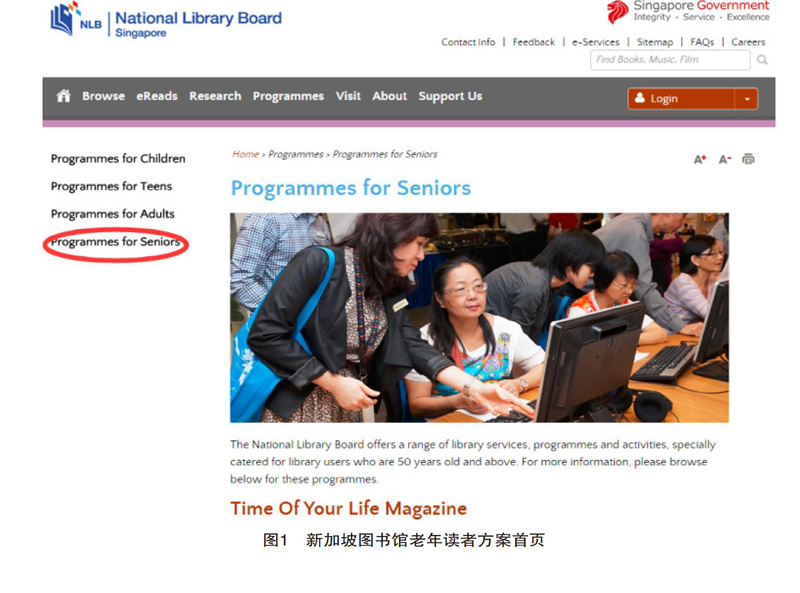Click the Time Of Your Life Magazine heading

(x=348, y=508)
